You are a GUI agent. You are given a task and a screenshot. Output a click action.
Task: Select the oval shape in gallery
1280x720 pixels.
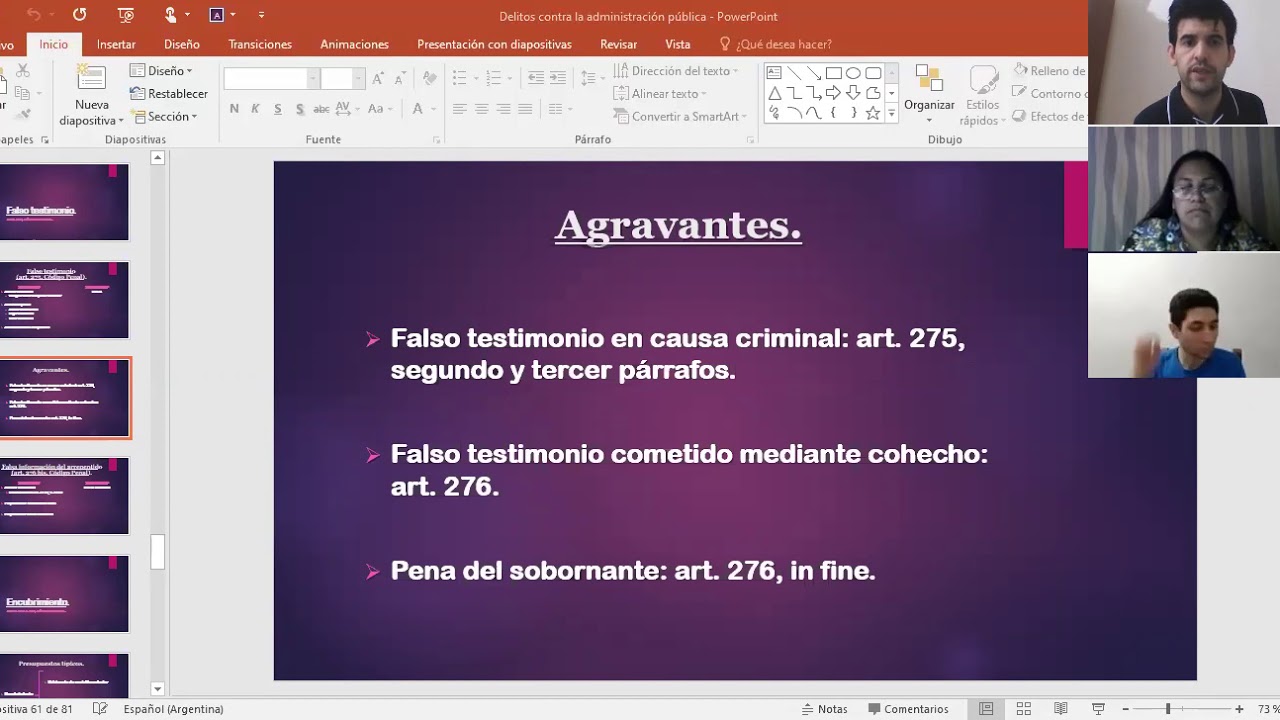click(x=853, y=73)
